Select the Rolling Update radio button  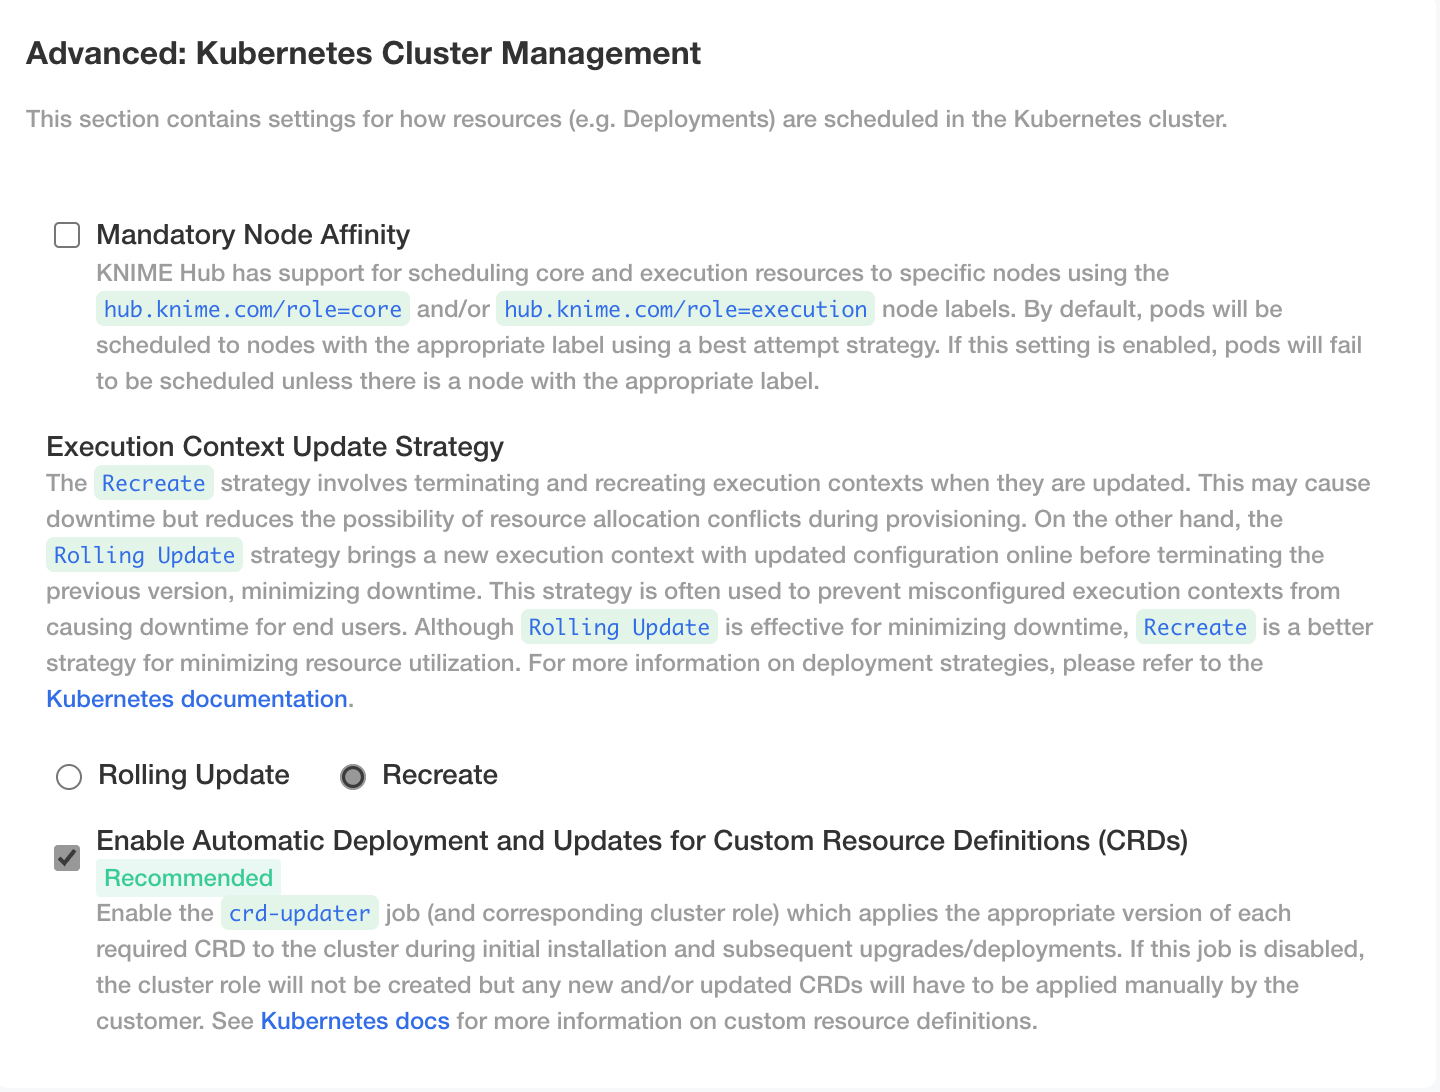click(x=69, y=777)
